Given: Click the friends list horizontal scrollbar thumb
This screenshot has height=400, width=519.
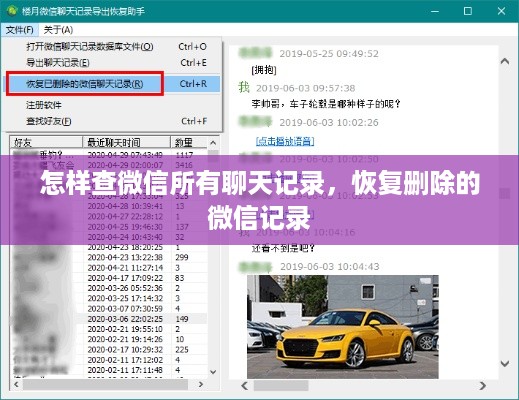Looking at the screenshot, I should click(x=105, y=384).
